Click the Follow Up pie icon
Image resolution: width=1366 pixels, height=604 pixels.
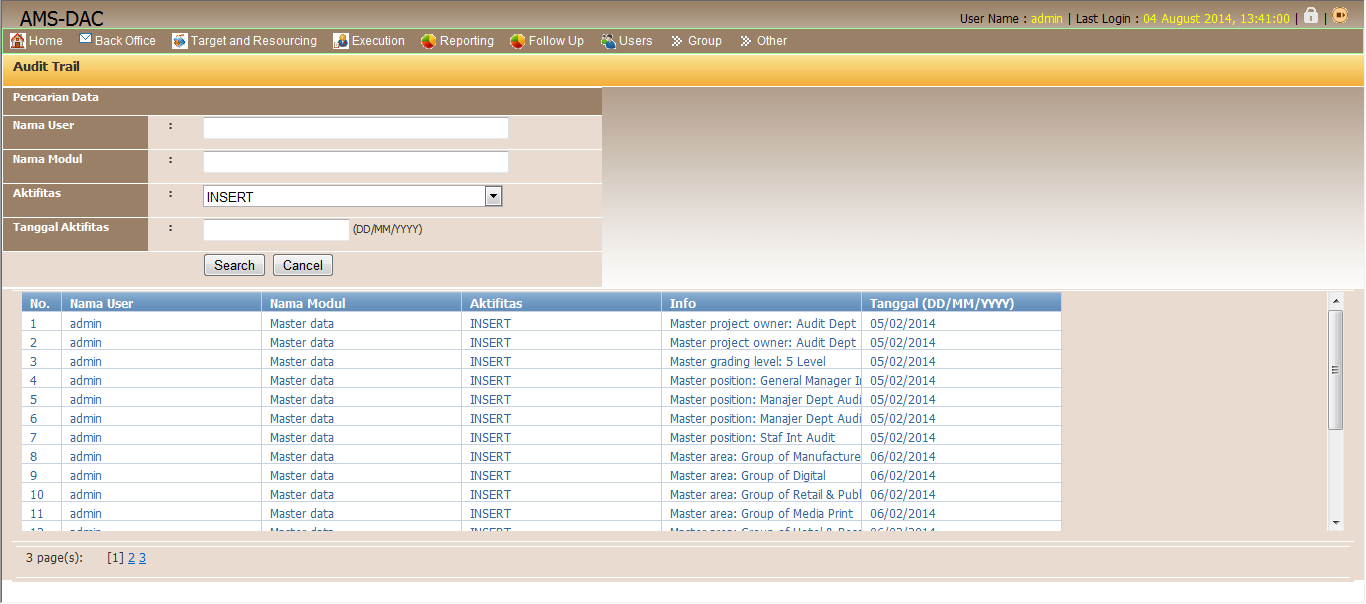(518, 41)
